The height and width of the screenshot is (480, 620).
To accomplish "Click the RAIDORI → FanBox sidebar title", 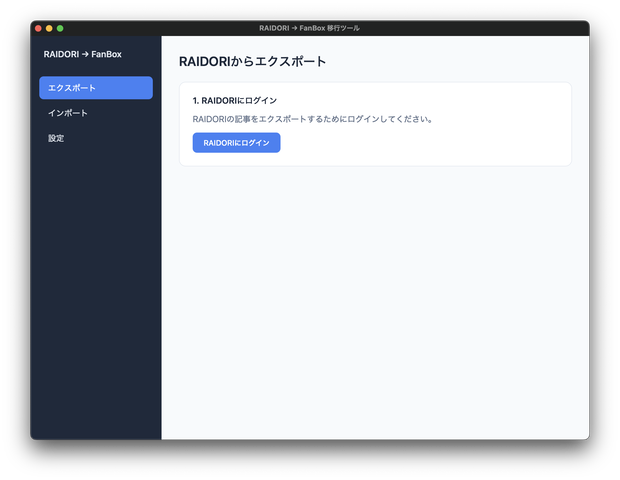I will click(x=82, y=54).
